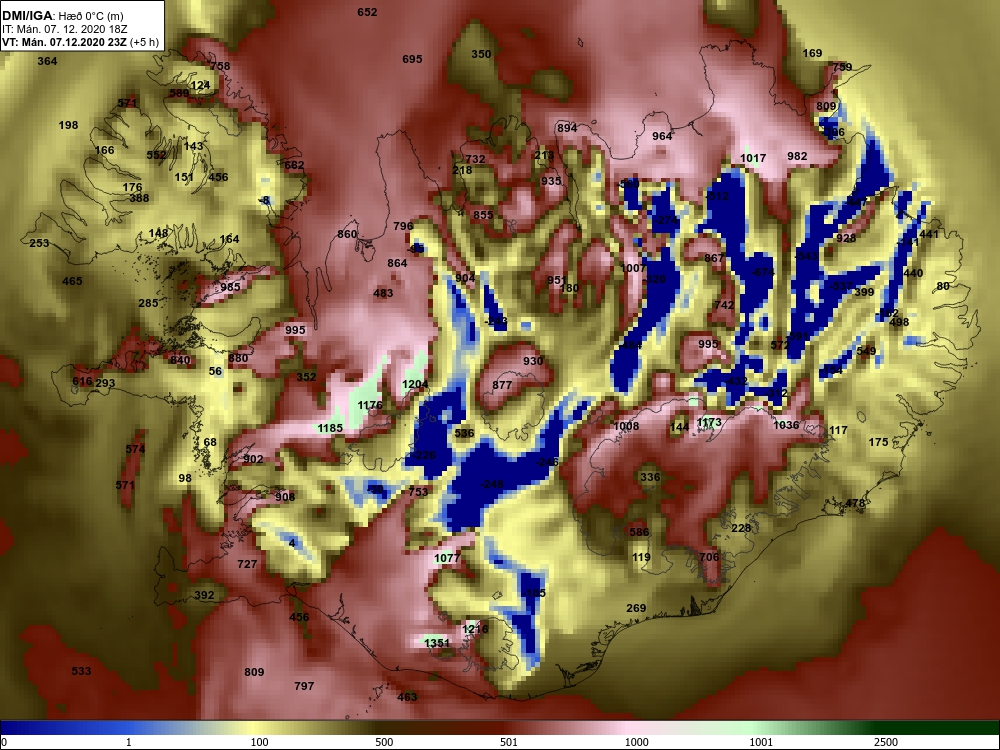This screenshot has width=1000, height=750.
Task: Click the map value '465'
Action: 72,281
